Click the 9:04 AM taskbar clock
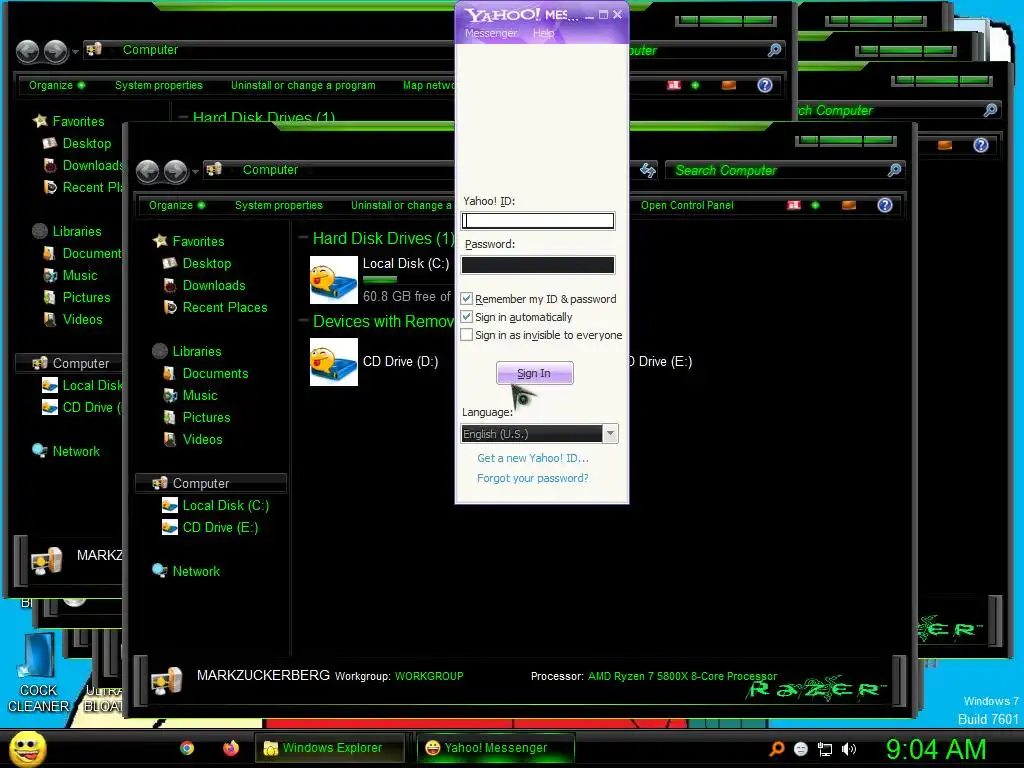This screenshot has width=1024, height=768. (936, 749)
